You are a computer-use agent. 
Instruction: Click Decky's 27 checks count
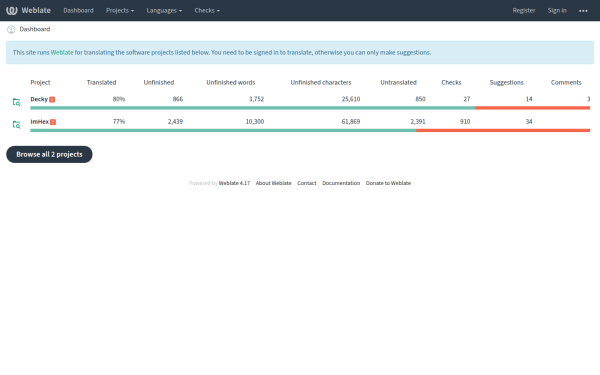(x=467, y=99)
